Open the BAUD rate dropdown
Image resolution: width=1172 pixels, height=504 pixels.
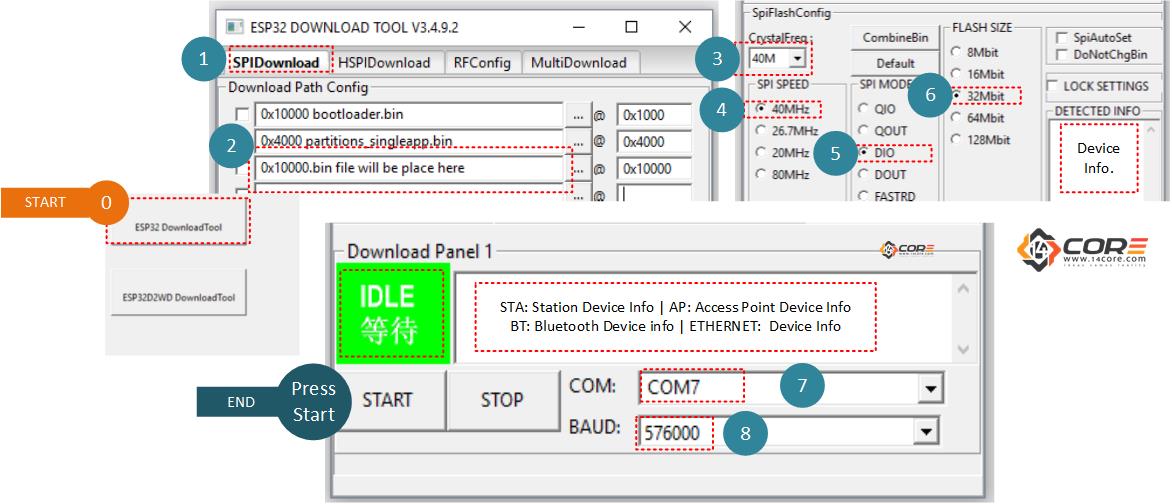pos(925,431)
